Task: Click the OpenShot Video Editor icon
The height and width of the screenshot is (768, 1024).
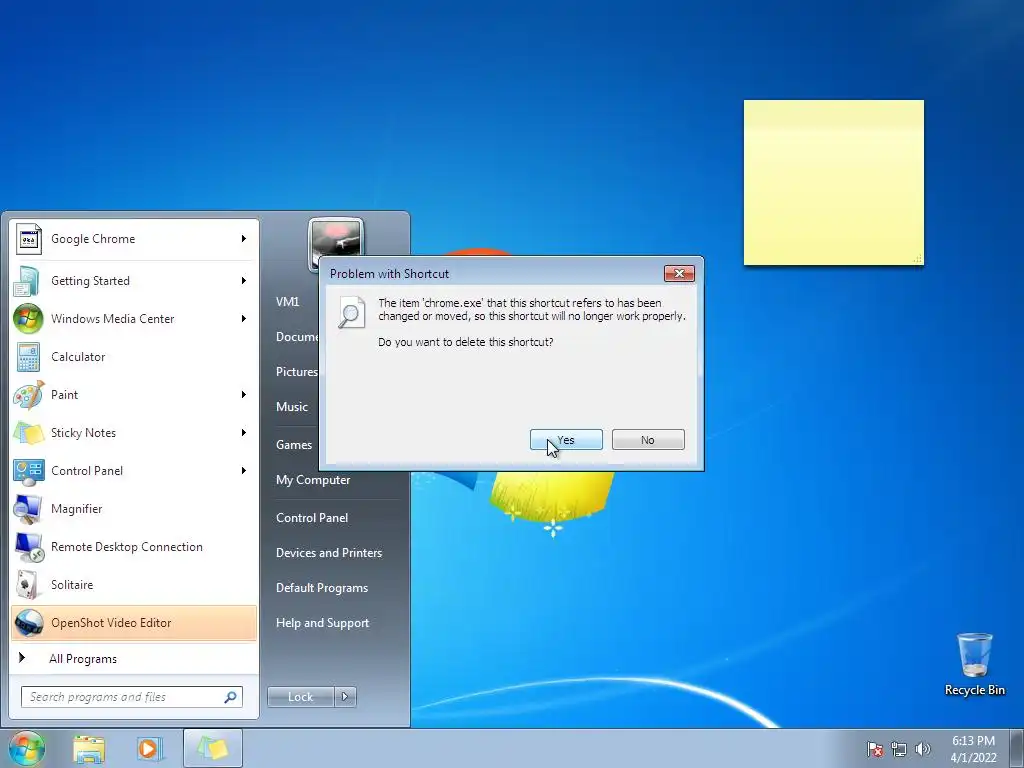Action: (28, 623)
